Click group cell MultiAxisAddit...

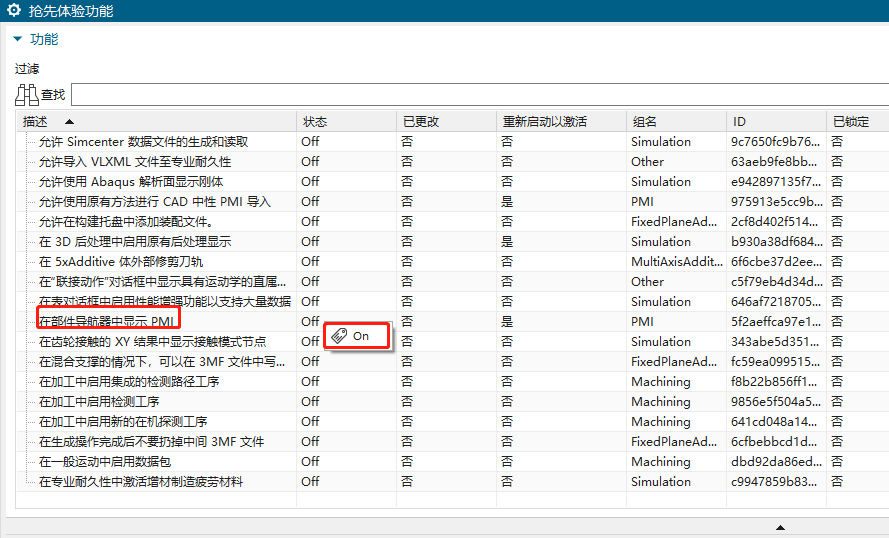[677, 261]
